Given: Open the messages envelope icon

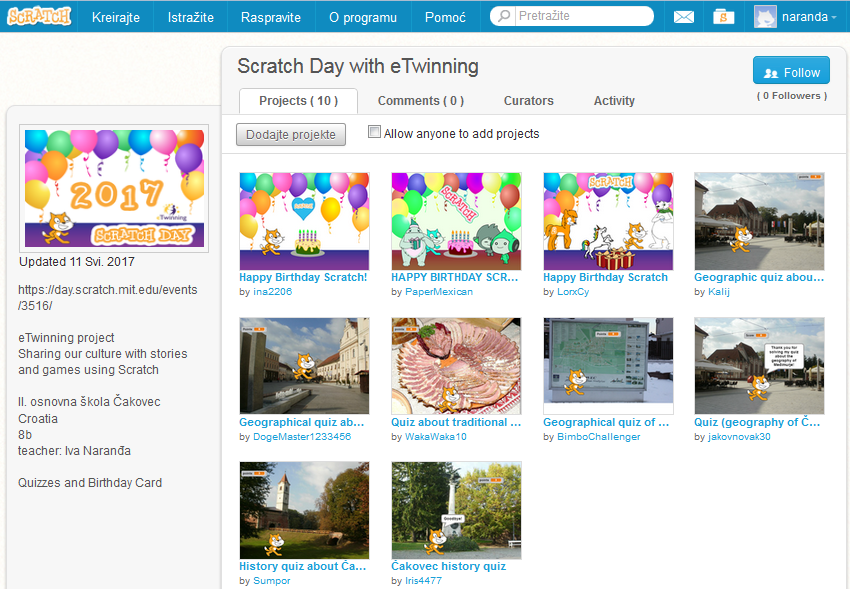Looking at the screenshot, I should coord(684,17).
